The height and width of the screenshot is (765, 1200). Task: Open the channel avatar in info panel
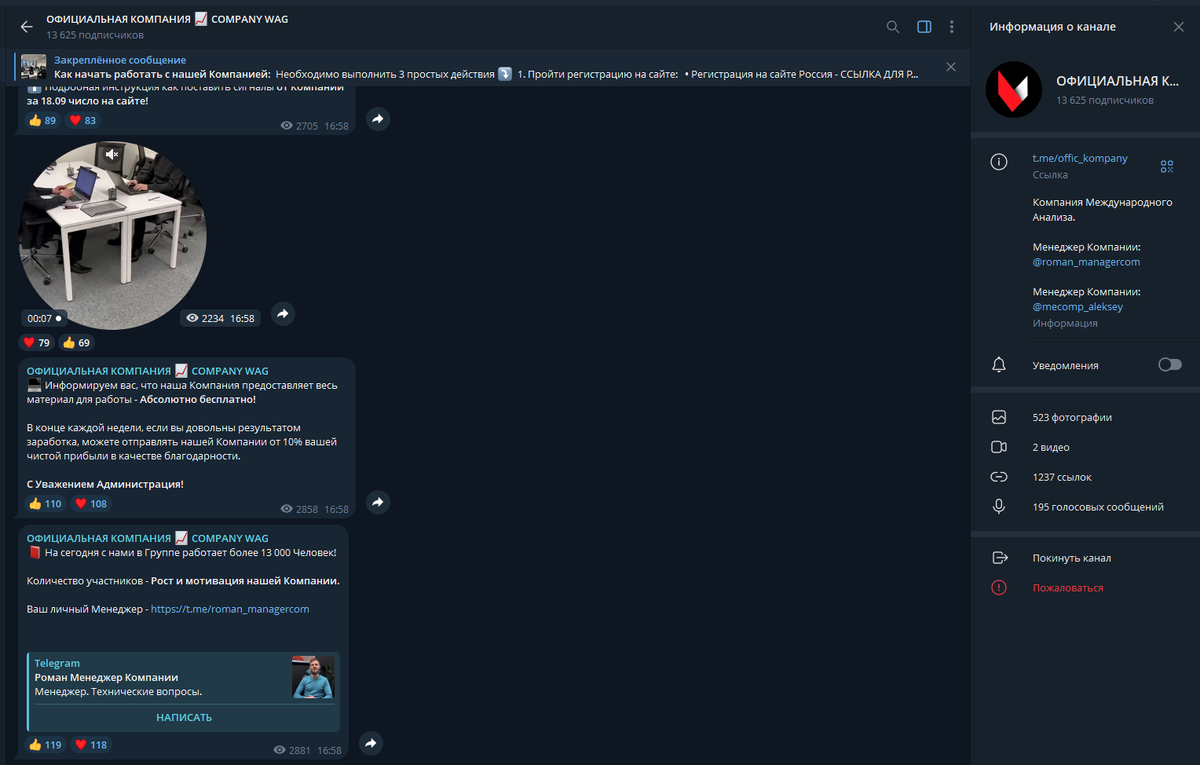pos(1014,90)
